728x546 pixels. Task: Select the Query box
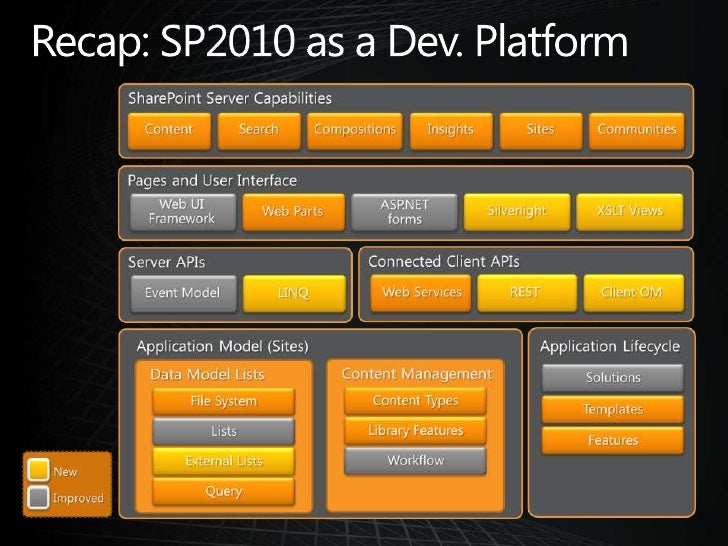[x=223, y=492]
